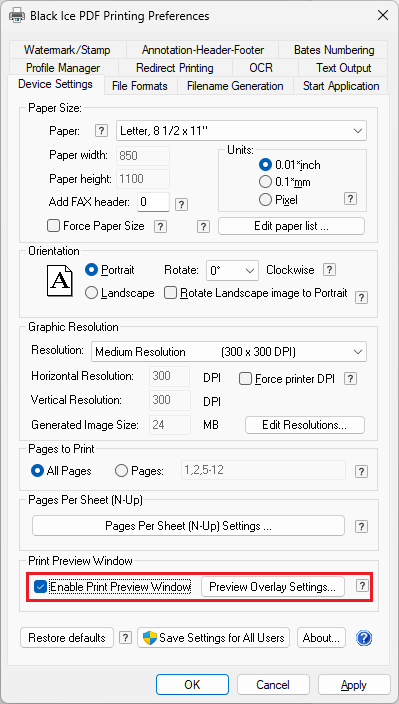Open the File Formats tab
The image size is (399, 704).
pos(140,86)
